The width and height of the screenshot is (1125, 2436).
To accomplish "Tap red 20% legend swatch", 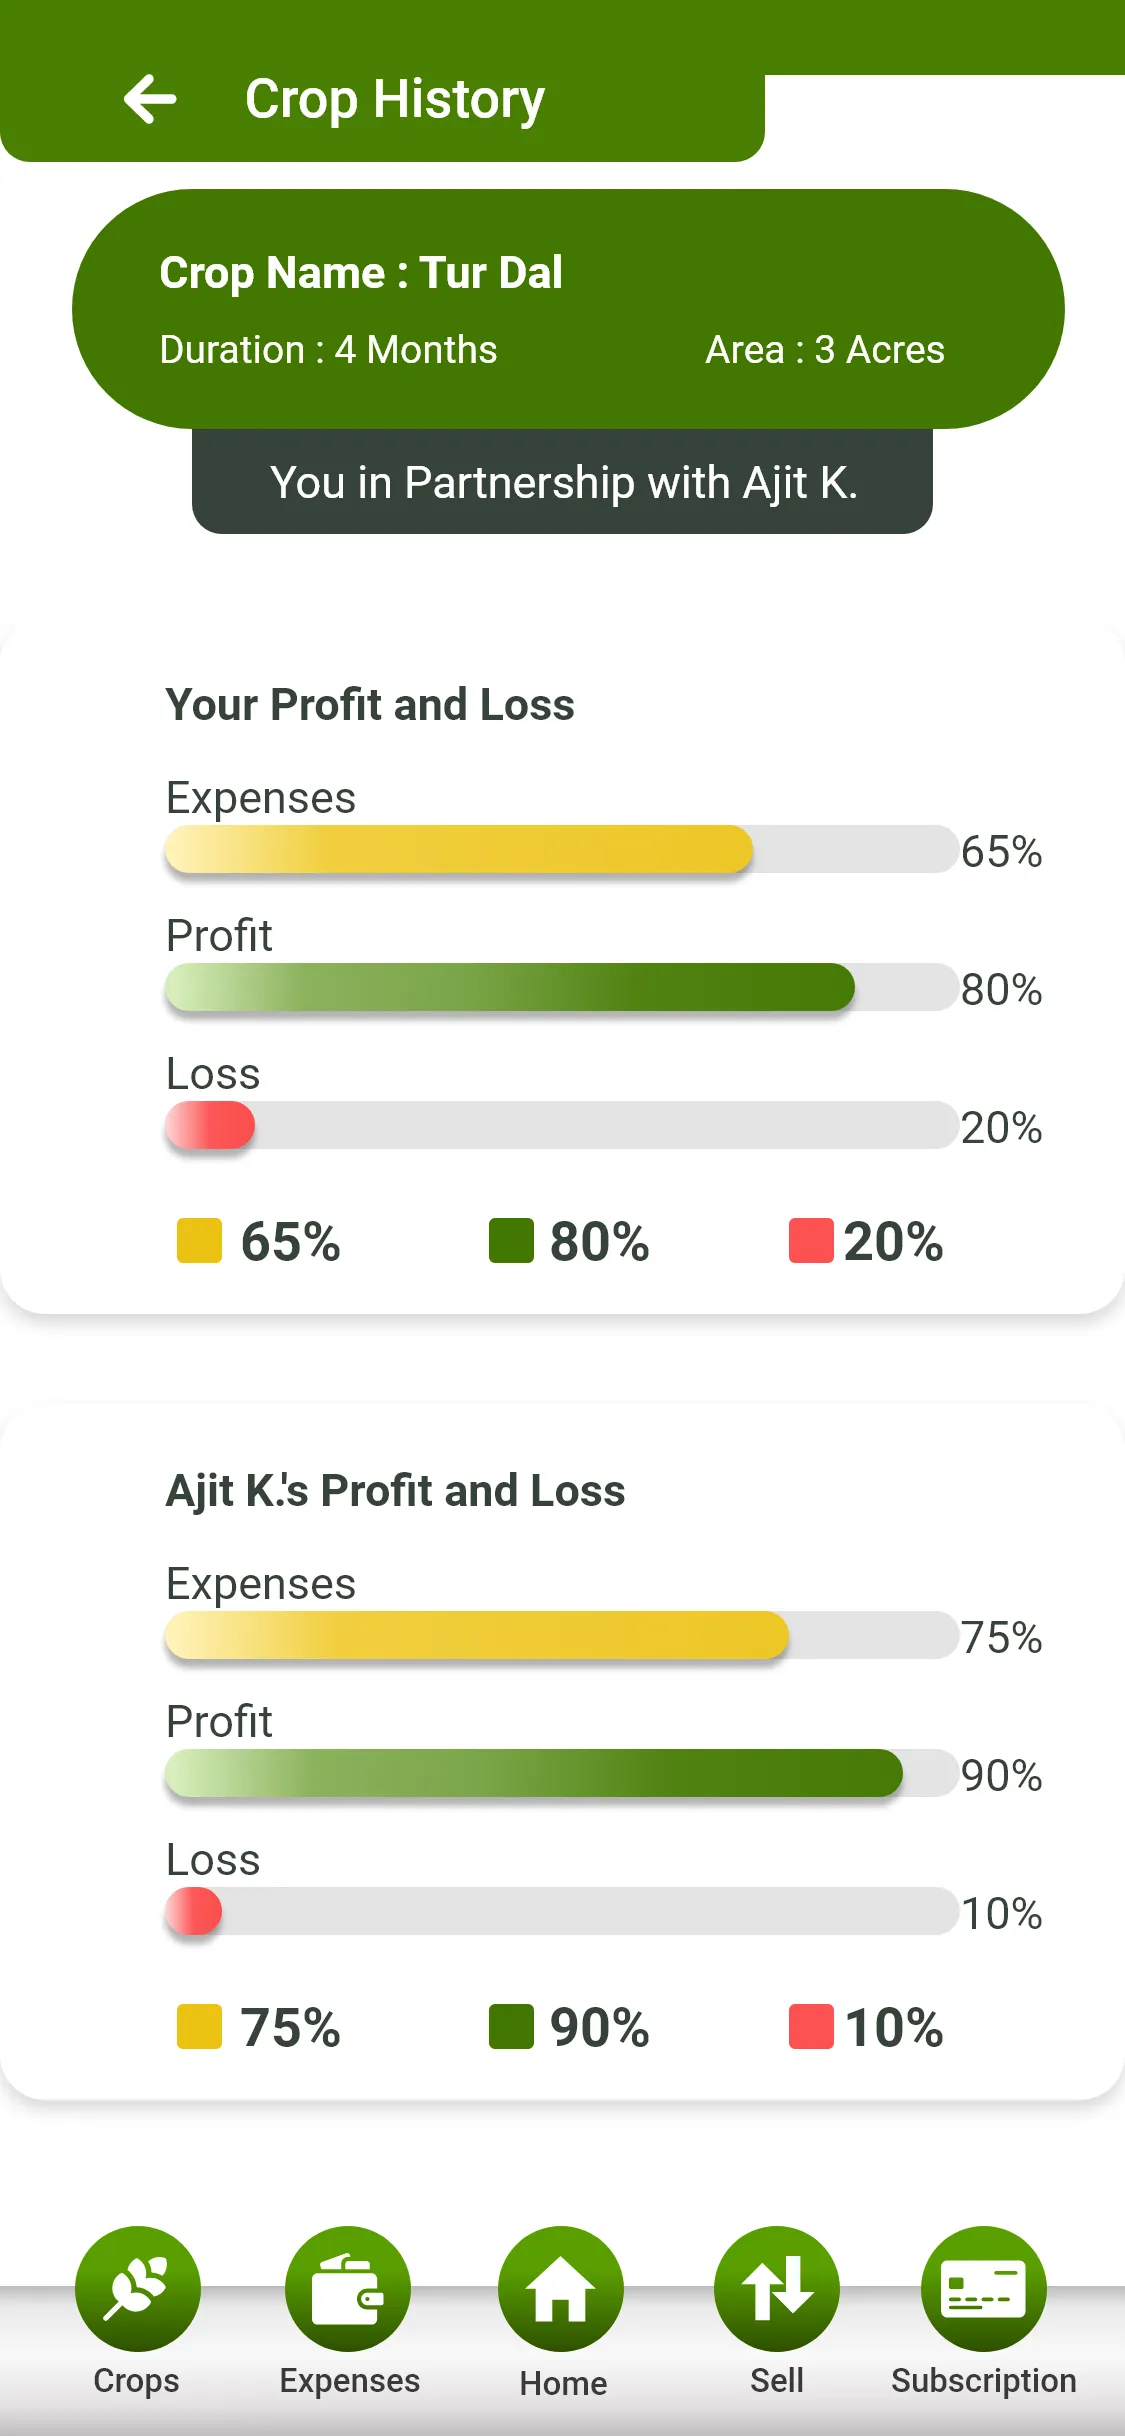I will click(x=811, y=1241).
